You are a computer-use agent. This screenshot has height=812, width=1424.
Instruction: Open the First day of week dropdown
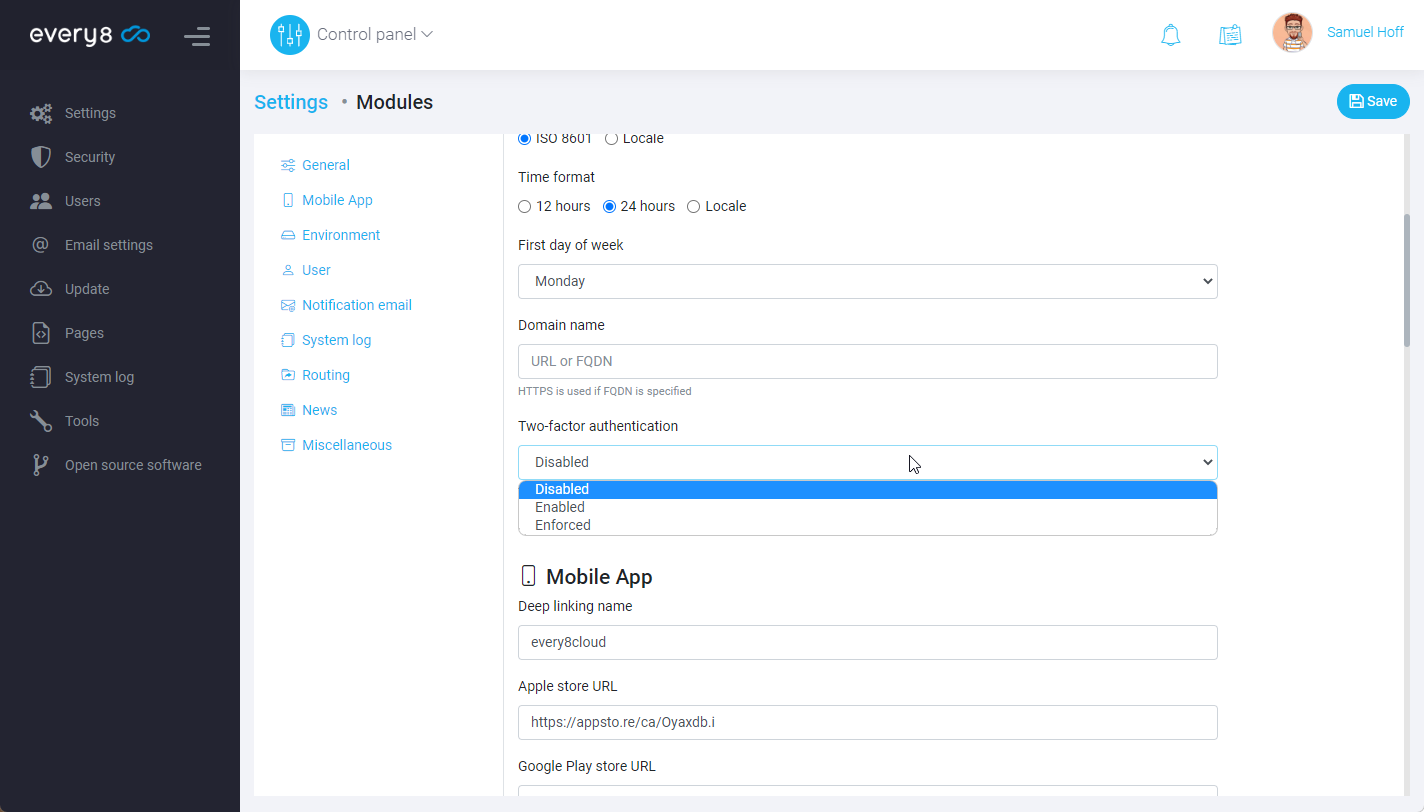pyautogui.click(x=867, y=282)
